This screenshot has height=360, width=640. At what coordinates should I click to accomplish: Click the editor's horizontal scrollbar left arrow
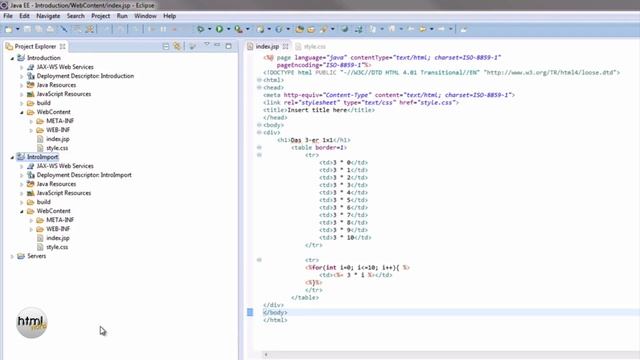tap(266, 355)
